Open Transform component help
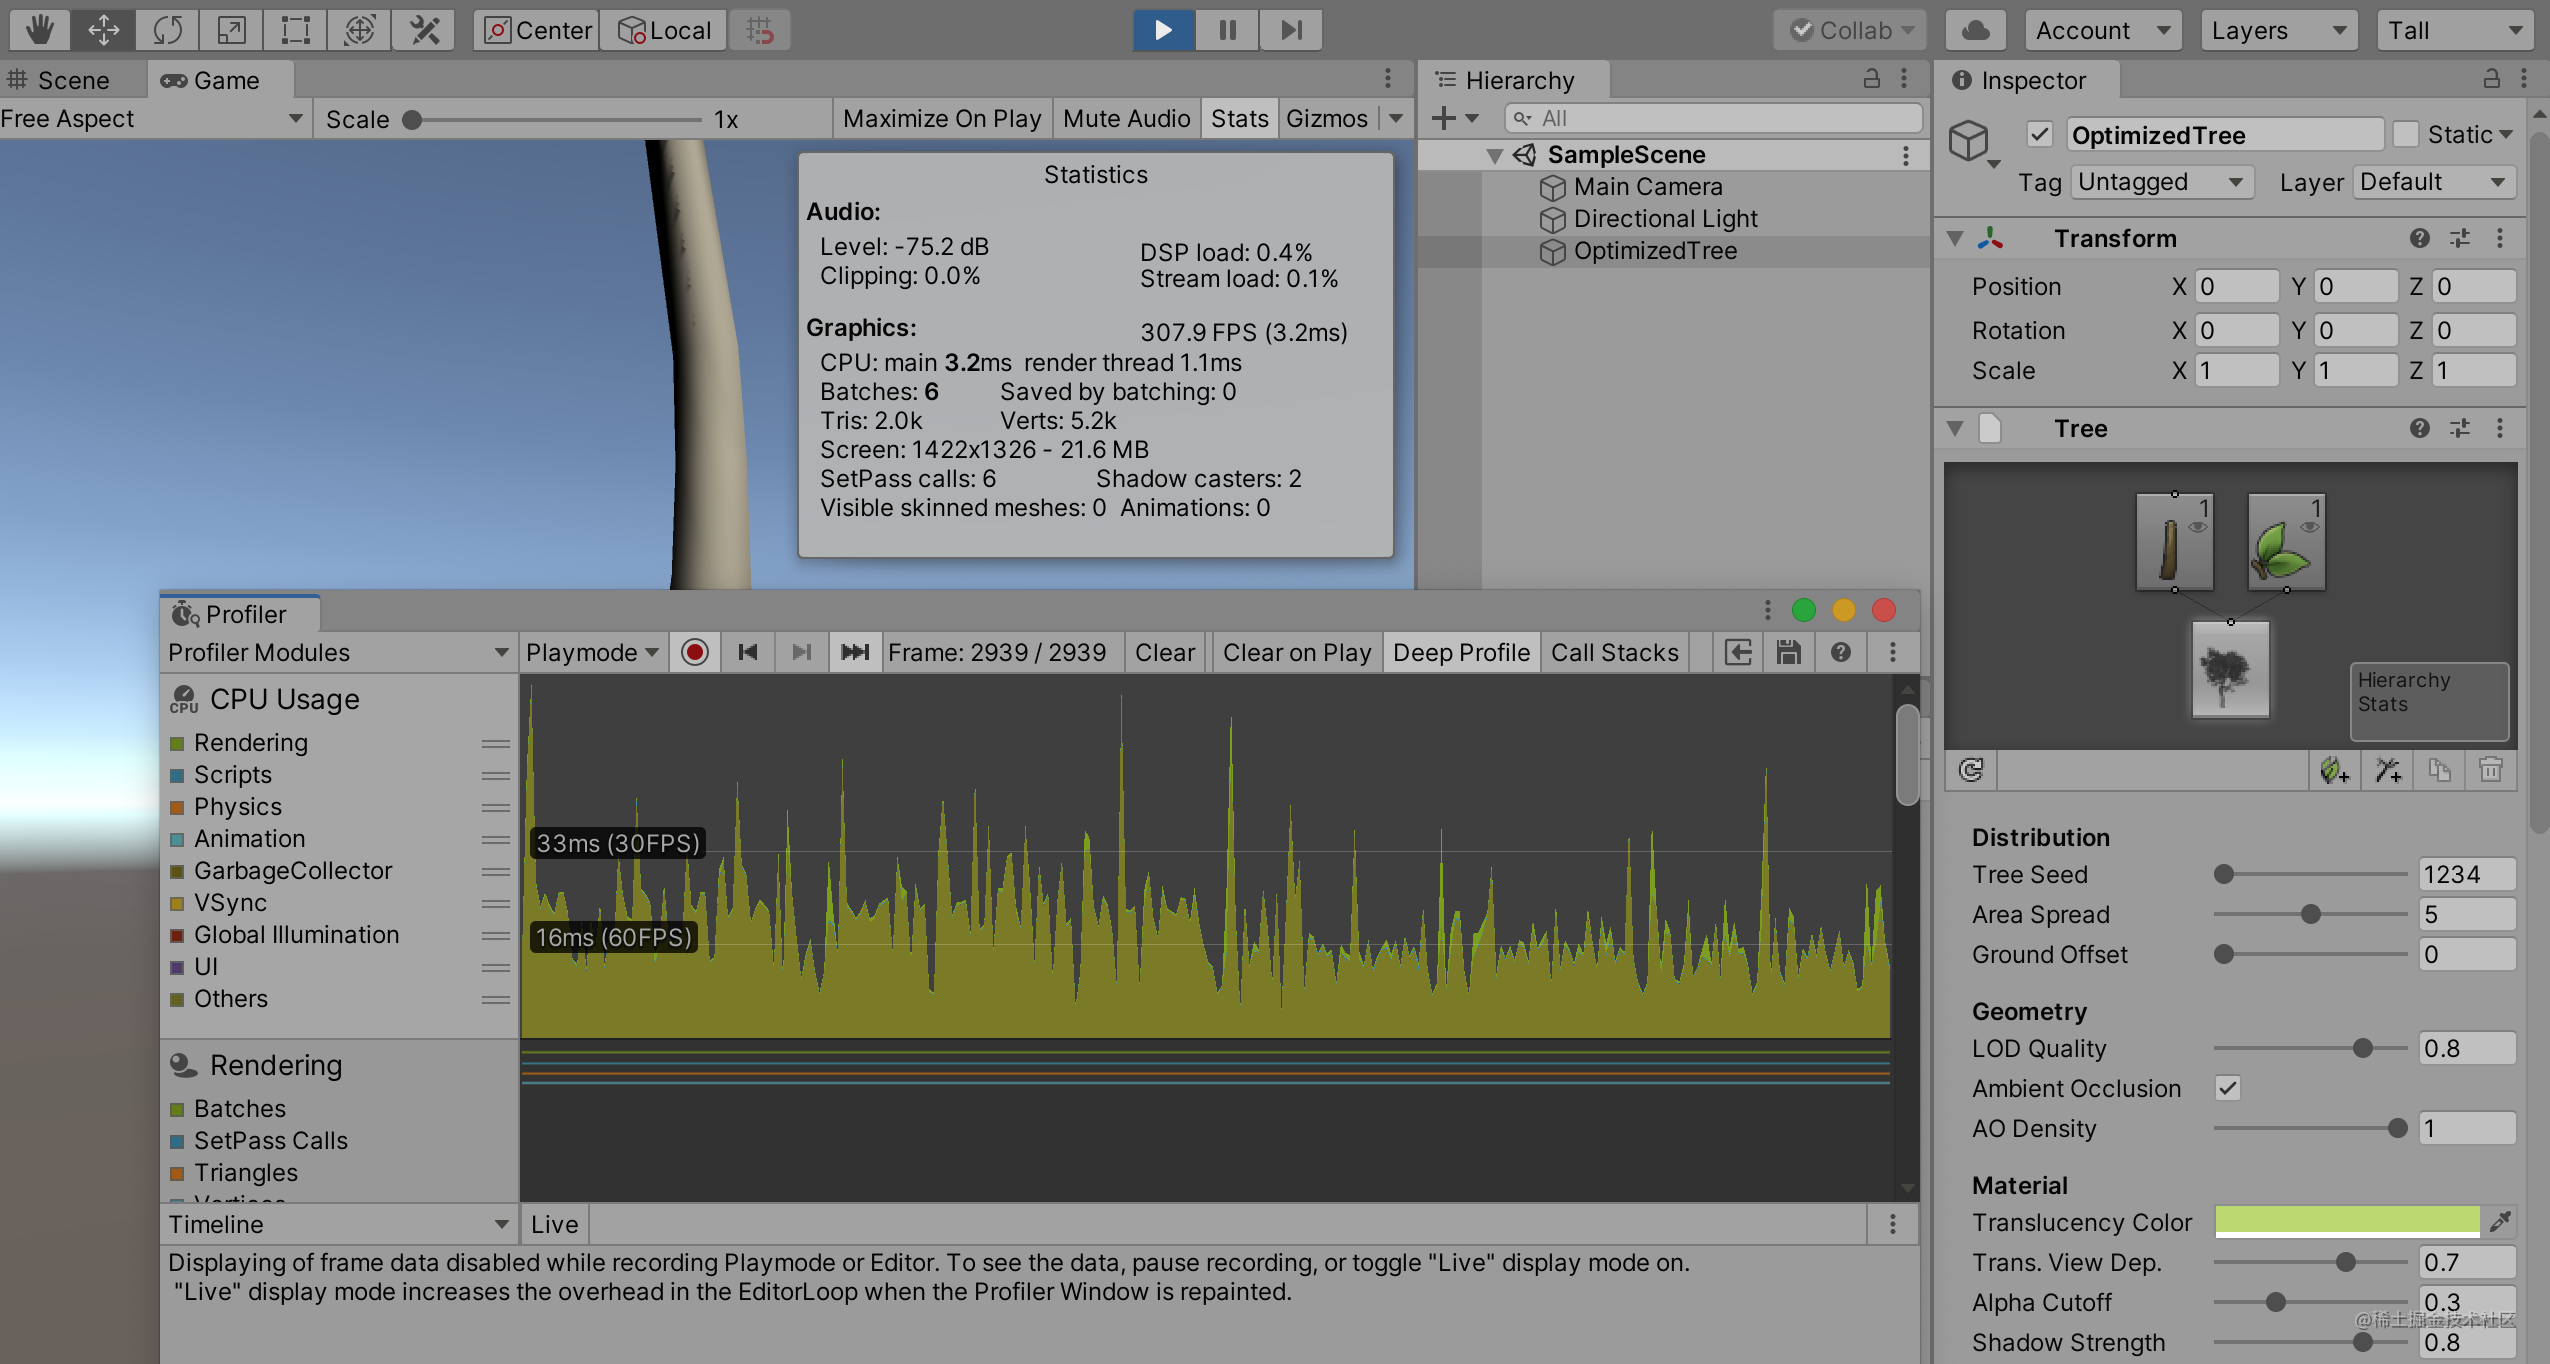2550x1364 pixels. pos(2420,238)
